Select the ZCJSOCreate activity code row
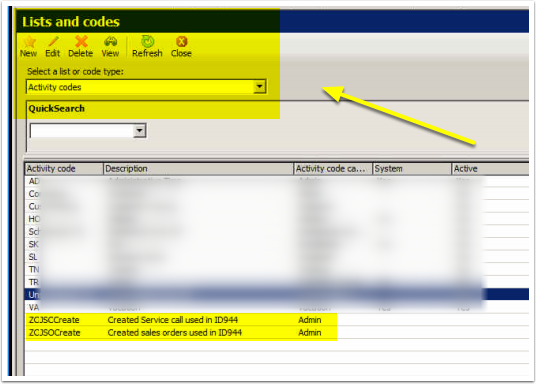 coord(277,333)
